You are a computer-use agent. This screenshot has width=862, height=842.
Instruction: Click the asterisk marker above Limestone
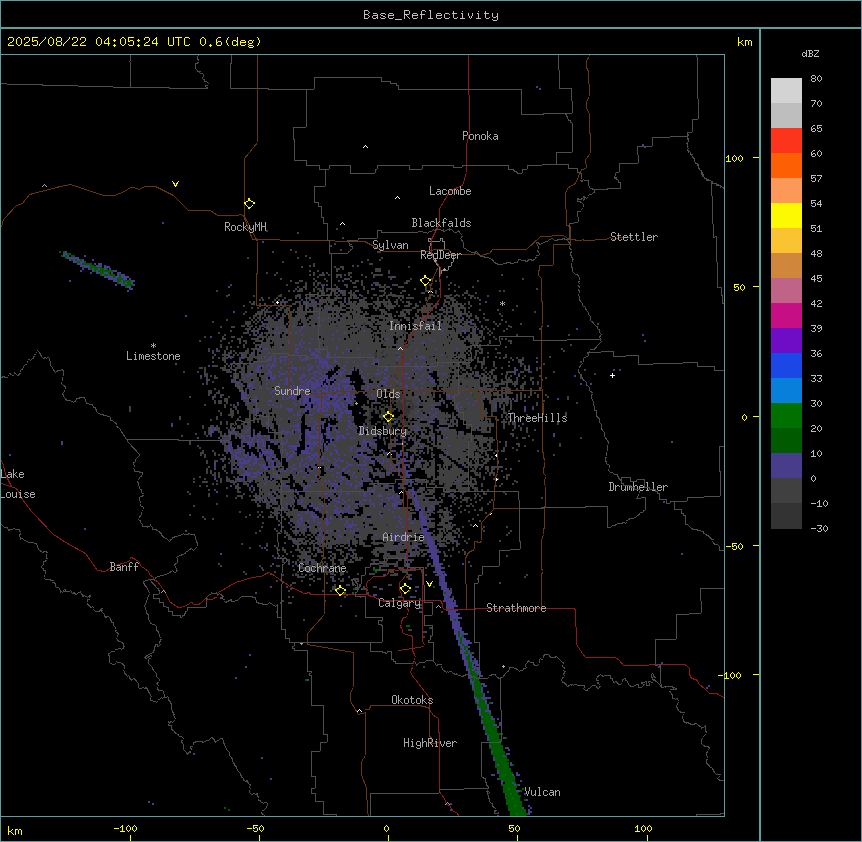(x=153, y=346)
